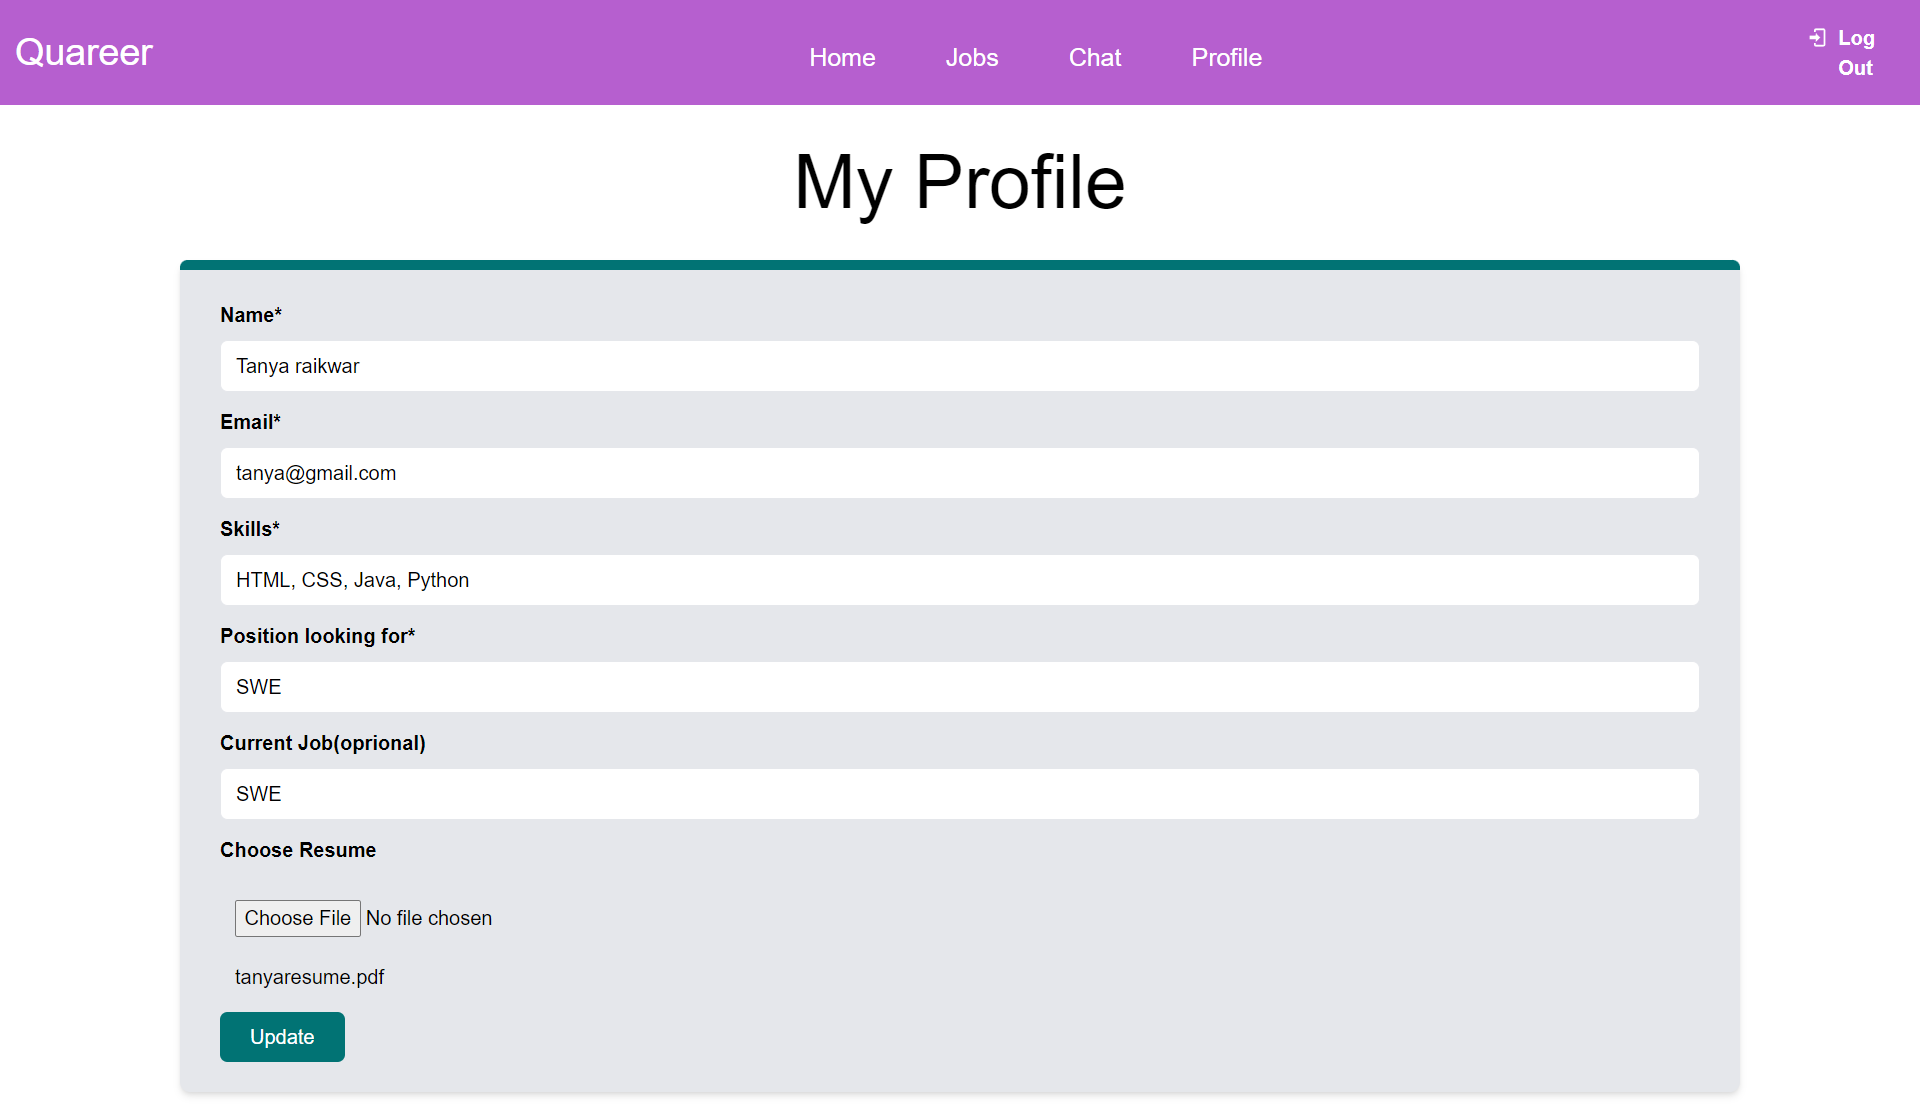Click the Current Job input field

tap(959, 794)
